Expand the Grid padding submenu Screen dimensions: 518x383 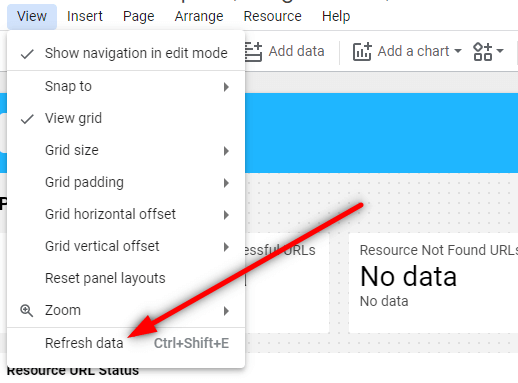pos(126,182)
